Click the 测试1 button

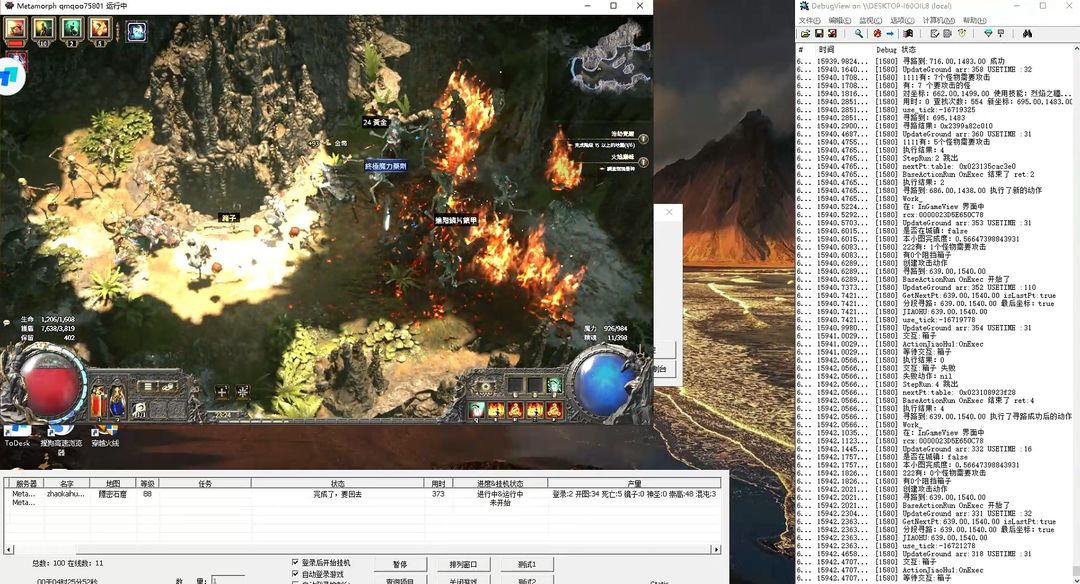pyautogui.click(x=527, y=564)
